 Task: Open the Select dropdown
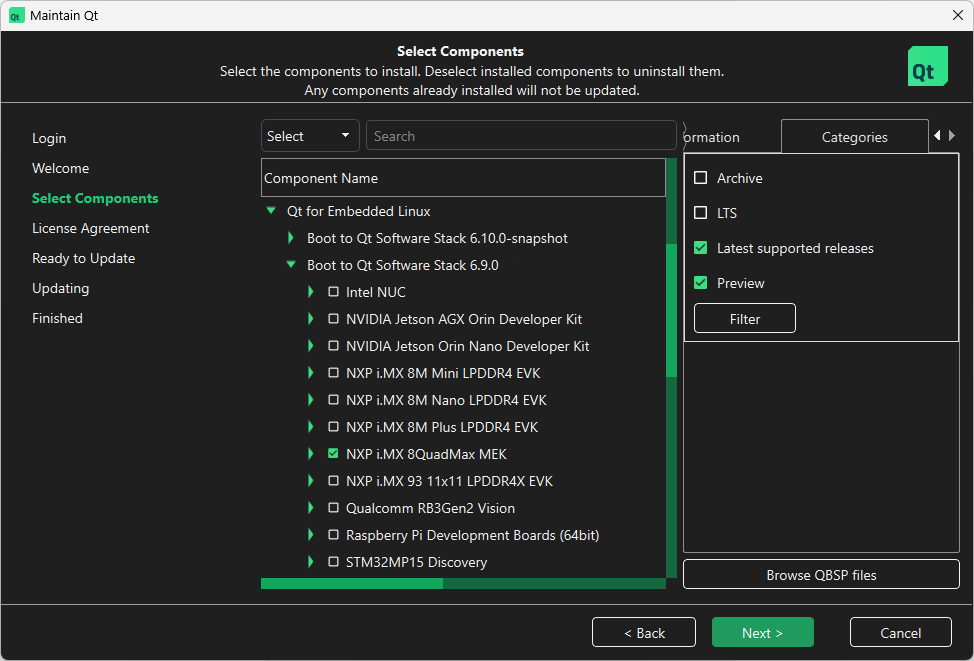pos(310,135)
